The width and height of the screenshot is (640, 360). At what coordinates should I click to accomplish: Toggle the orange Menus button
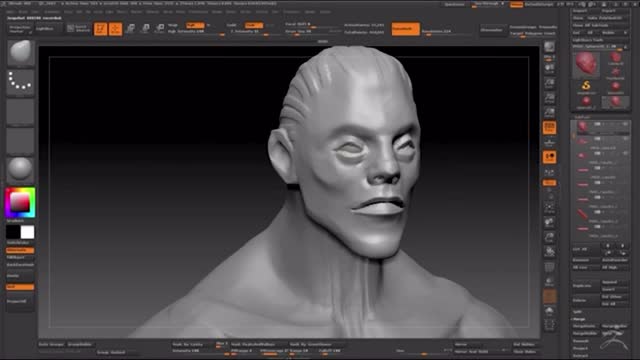pyautogui.click(x=516, y=4)
